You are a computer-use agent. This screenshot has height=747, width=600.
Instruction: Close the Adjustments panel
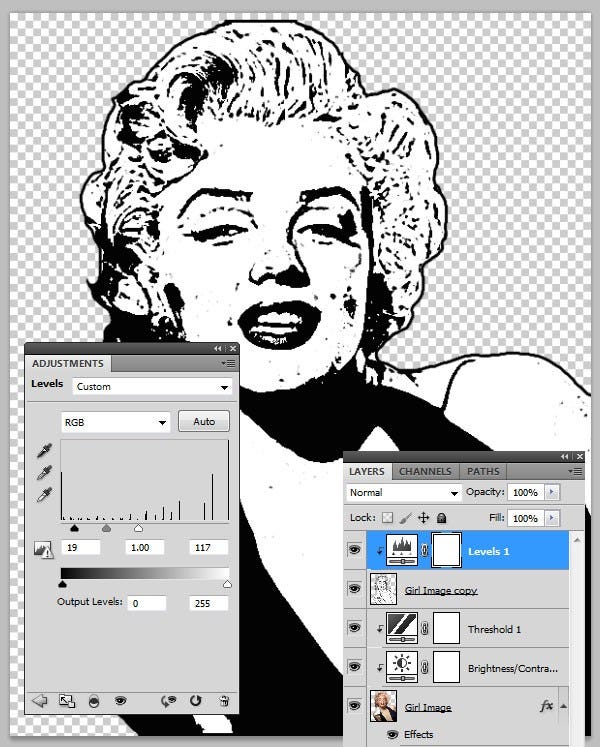click(233, 349)
